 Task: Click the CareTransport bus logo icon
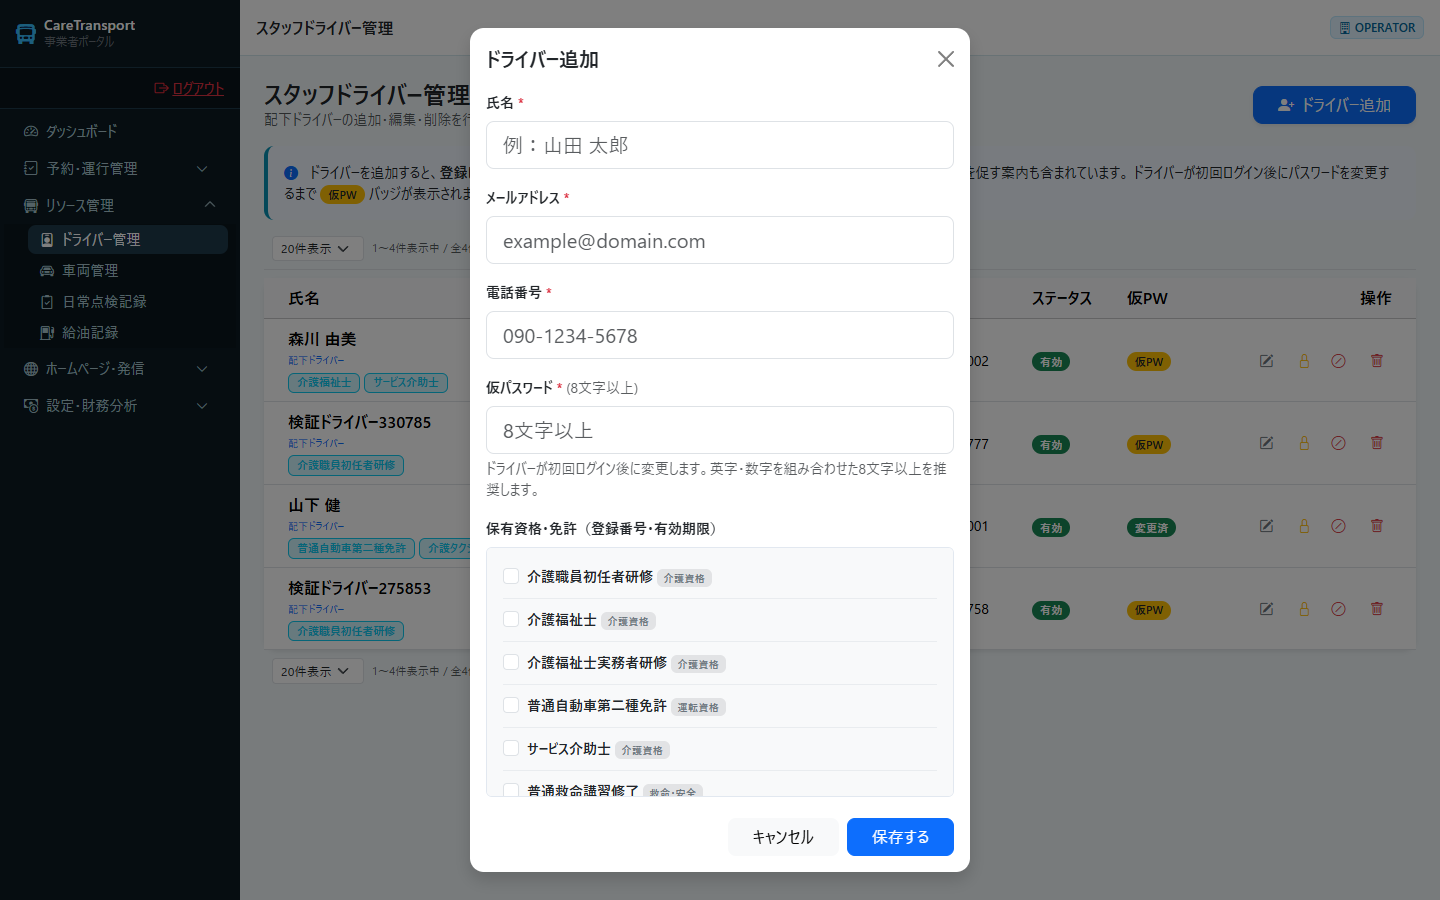pos(26,34)
